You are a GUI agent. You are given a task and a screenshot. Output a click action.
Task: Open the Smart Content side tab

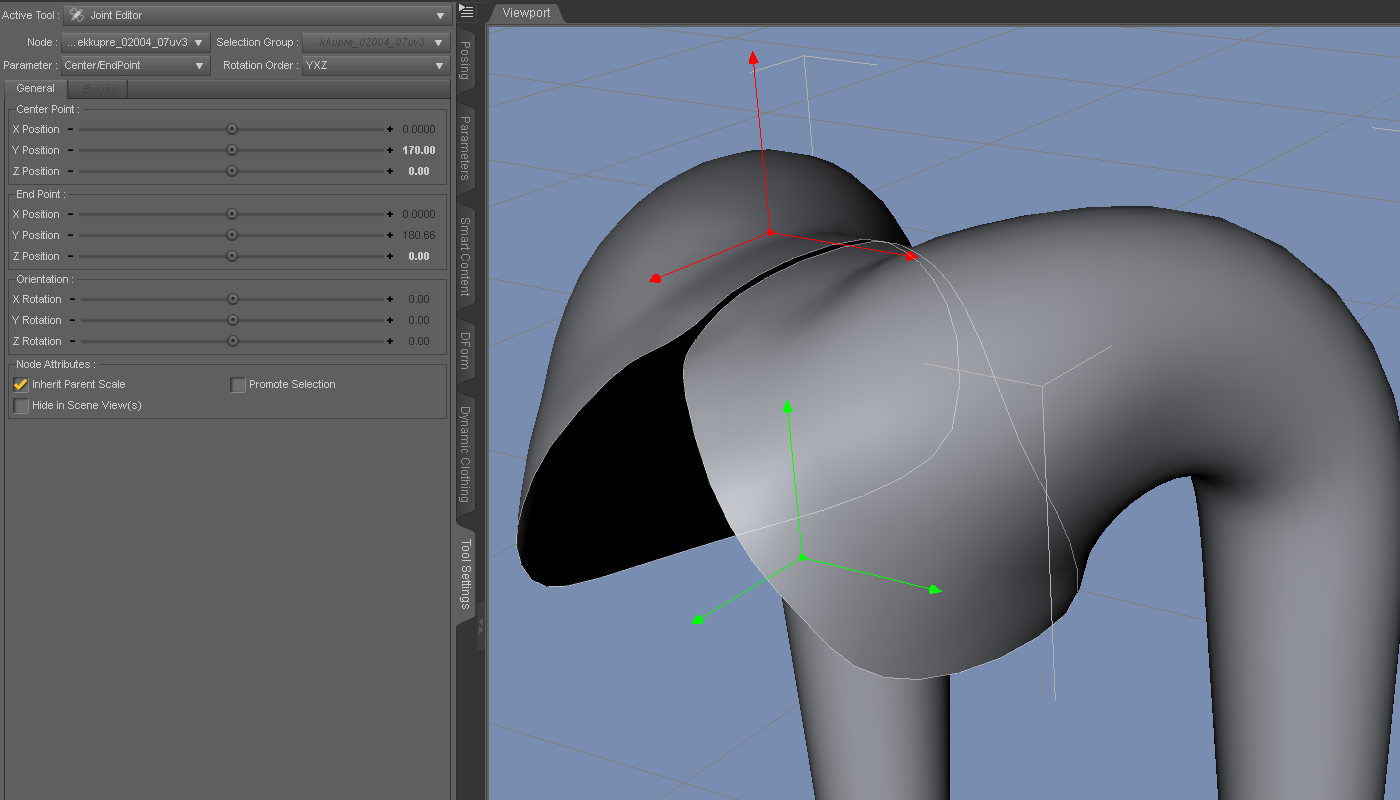[465, 256]
